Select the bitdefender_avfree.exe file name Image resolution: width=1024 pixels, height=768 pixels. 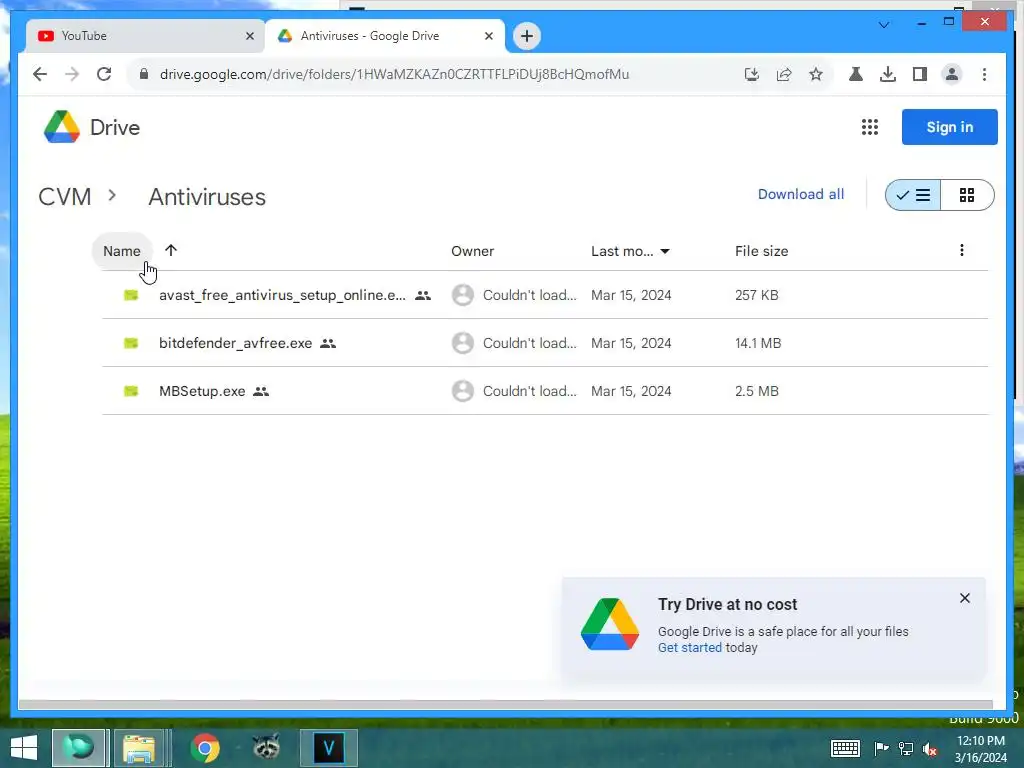click(x=235, y=343)
